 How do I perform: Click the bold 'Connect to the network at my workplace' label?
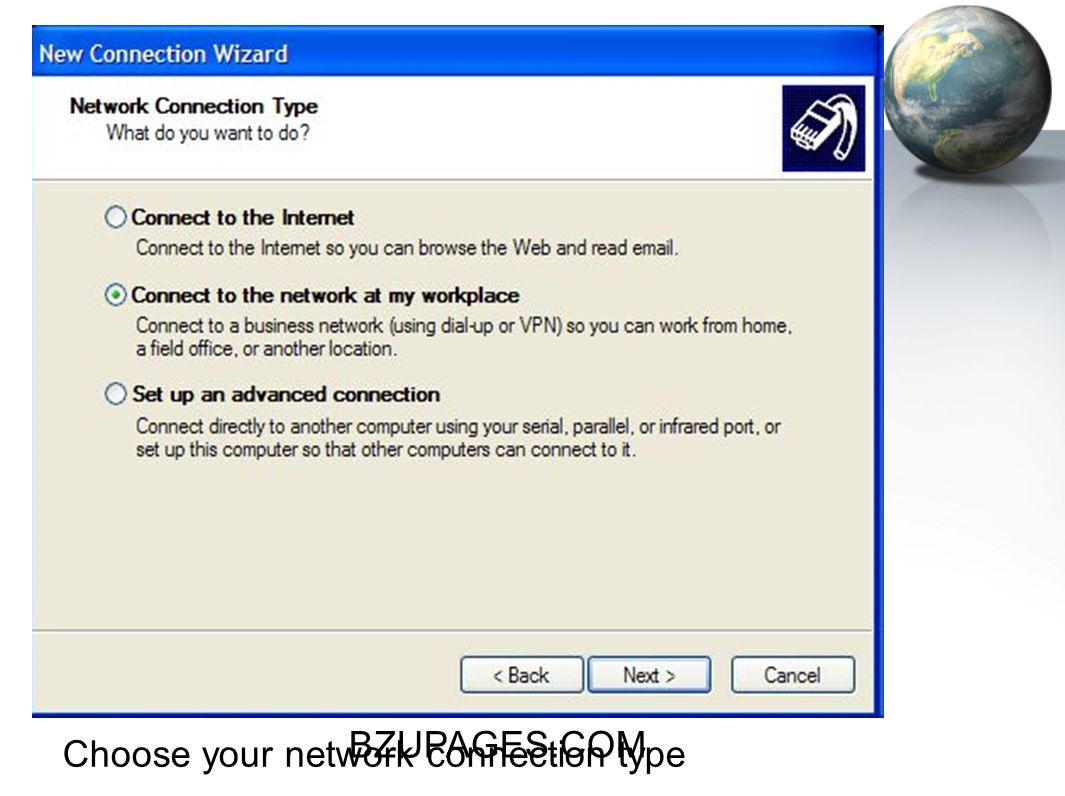coord(325,295)
